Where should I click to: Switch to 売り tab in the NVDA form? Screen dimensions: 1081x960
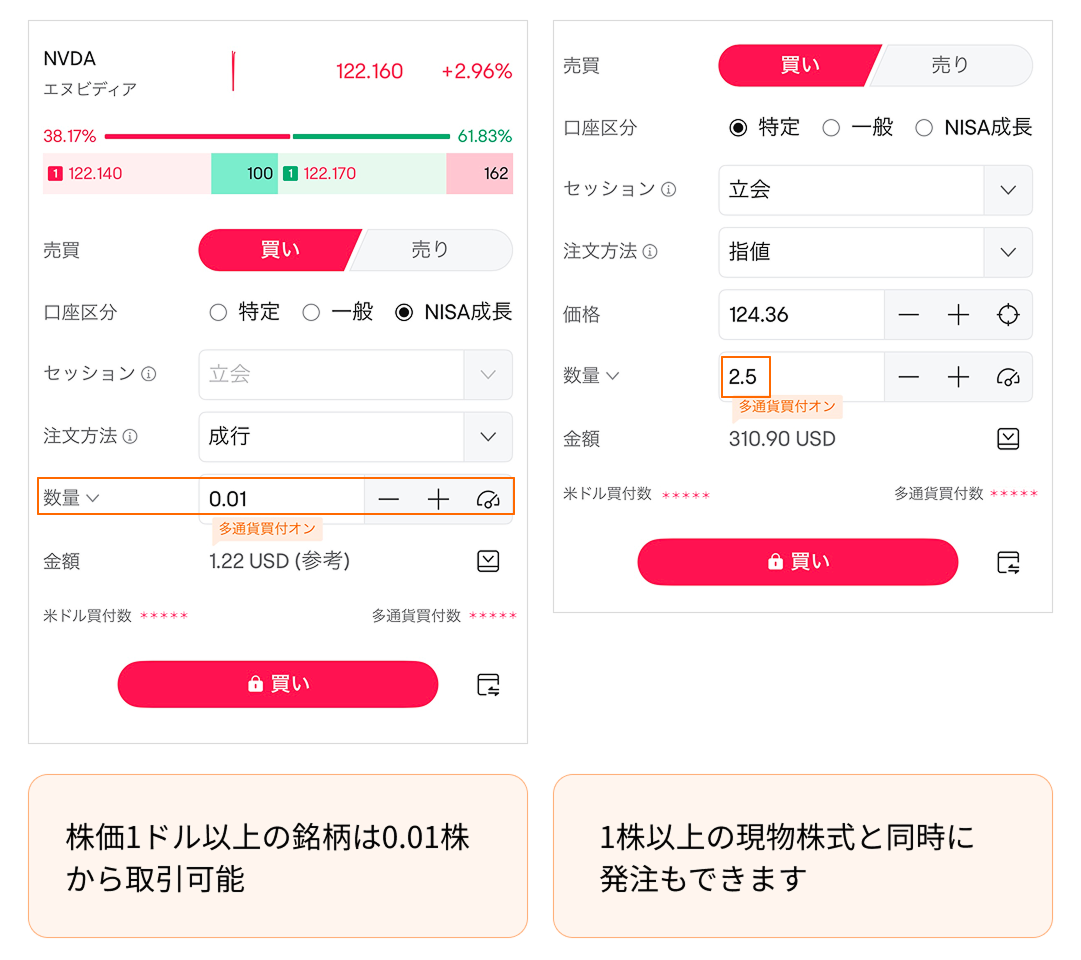click(x=431, y=250)
